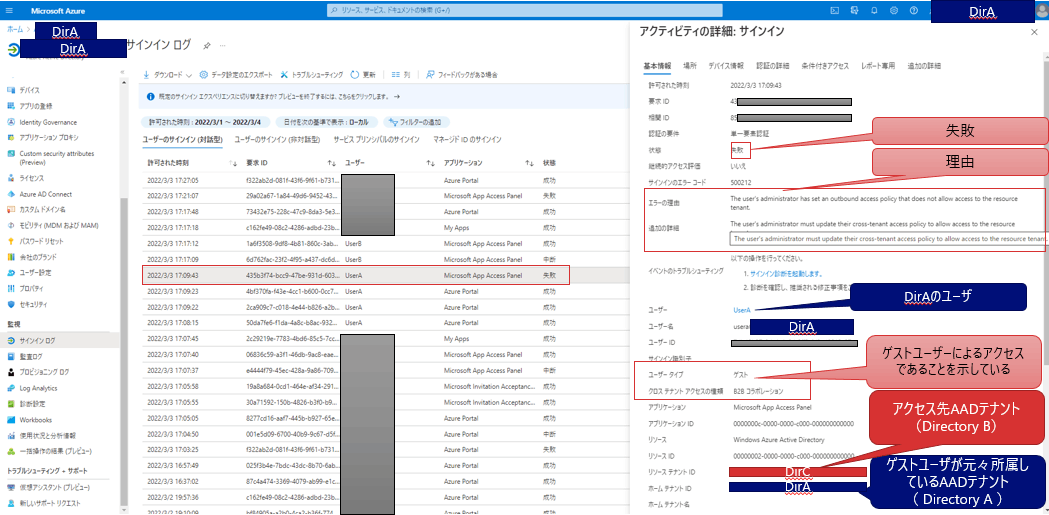Screen dimensions: 1049x515
Task: Open アプリの登録 in the sidebar
Action: pyautogui.click(x=36, y=106)
